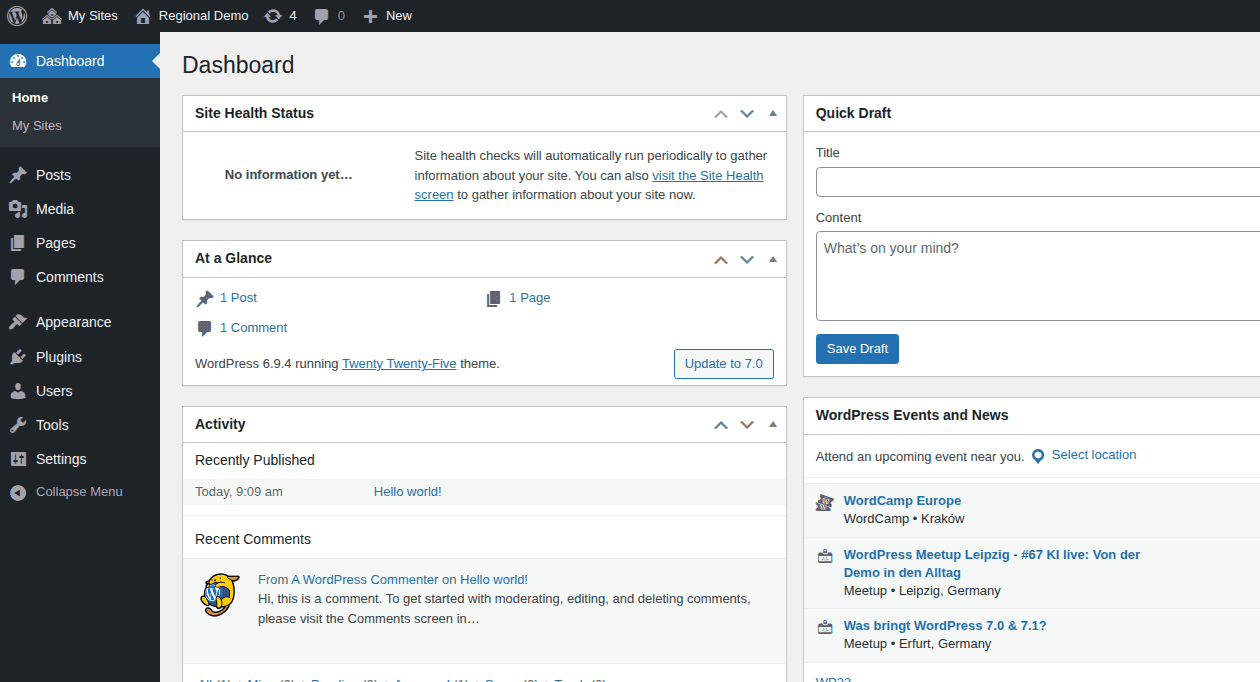Viewport: 1260px width, 682px height.
Task: Open Users person icon in sidebar
Action: click(18, 391)
